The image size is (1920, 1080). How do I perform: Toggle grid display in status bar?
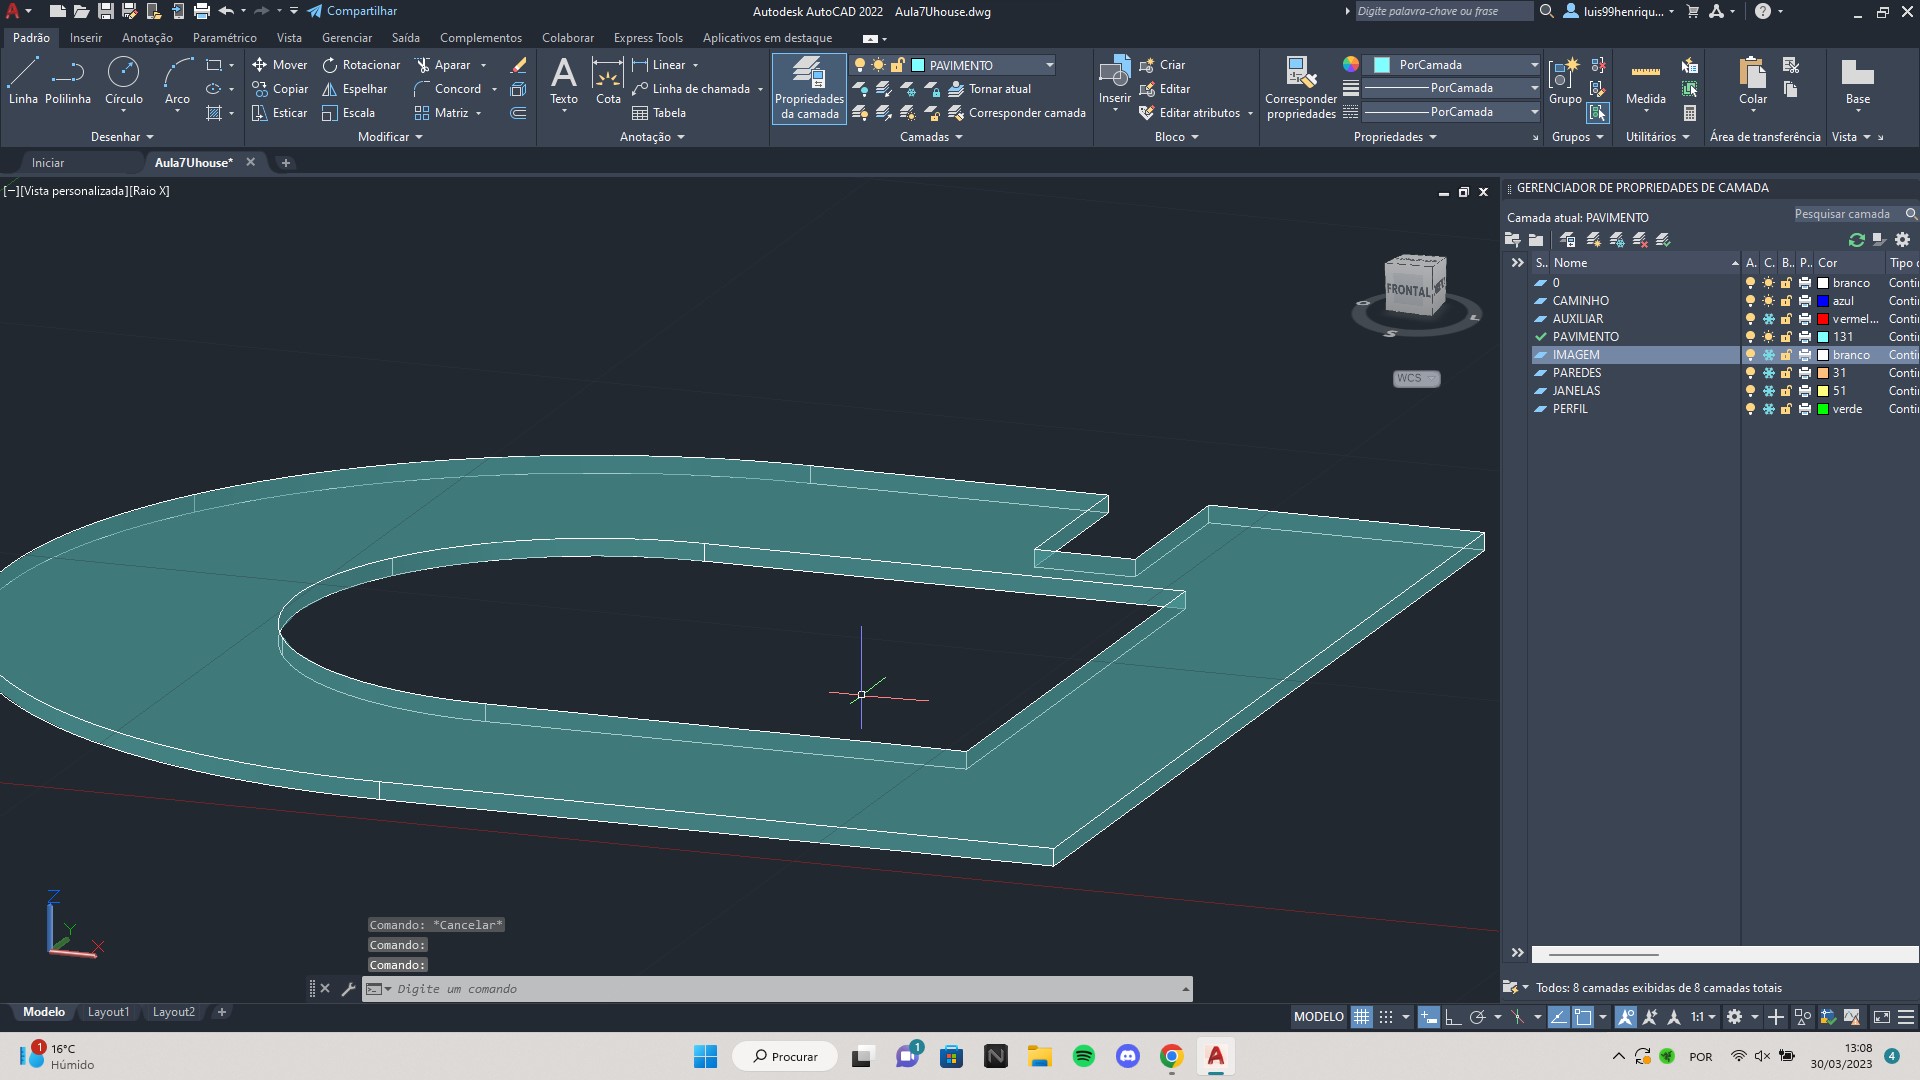(x=1361, y=1017)
